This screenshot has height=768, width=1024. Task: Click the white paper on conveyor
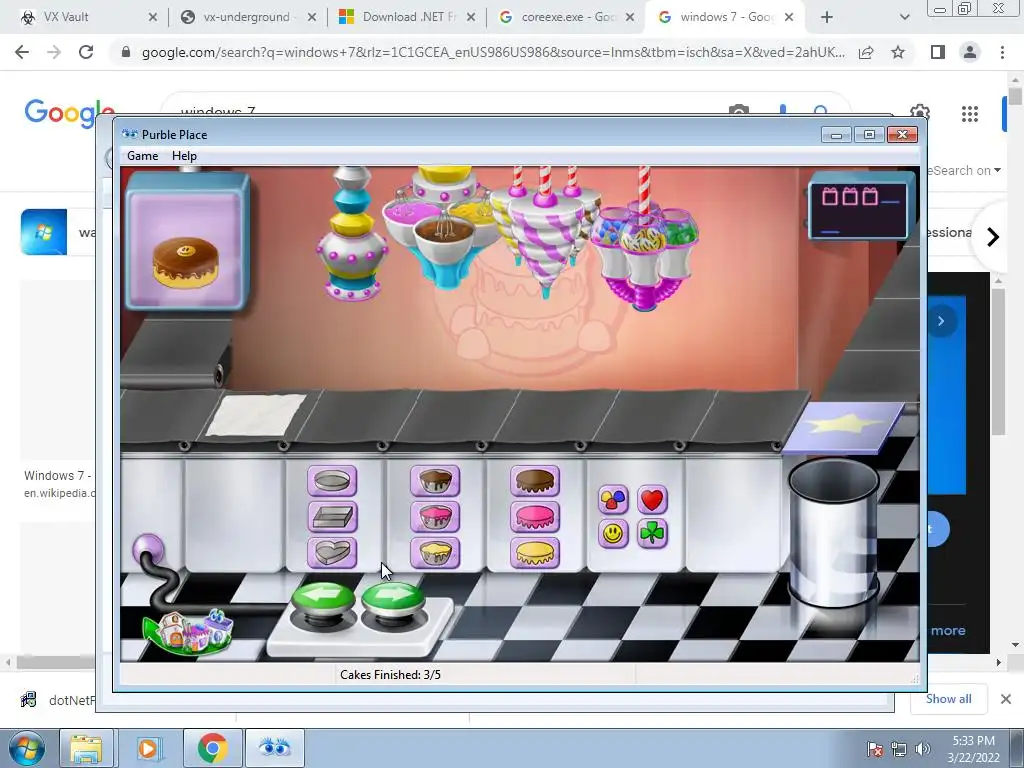(255, 415)
